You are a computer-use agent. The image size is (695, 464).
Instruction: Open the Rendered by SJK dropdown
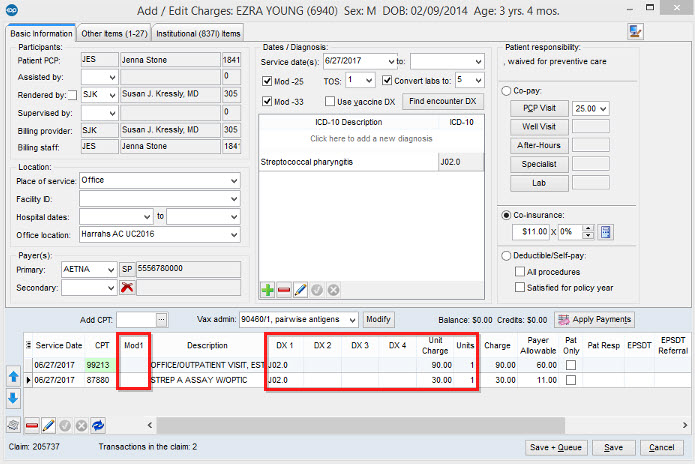coord(112,95)
